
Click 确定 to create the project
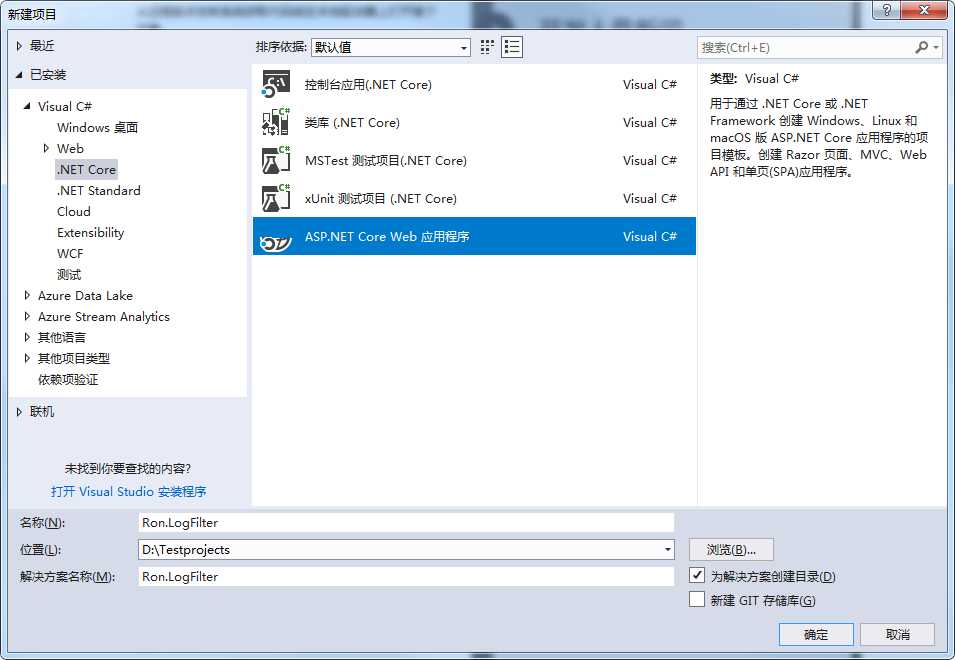(x=816, y=634)
